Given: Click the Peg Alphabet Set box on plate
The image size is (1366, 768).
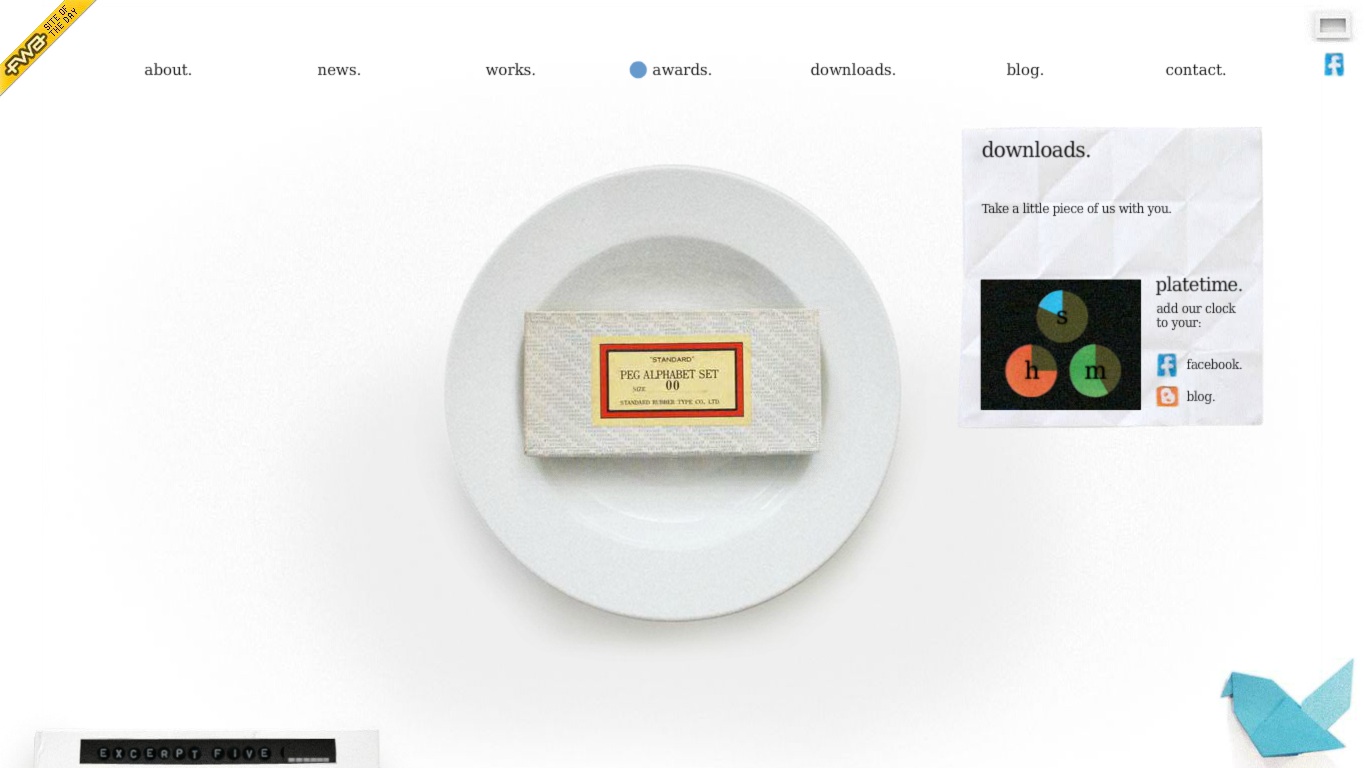Looking at the screenshot, I should 672,382.
